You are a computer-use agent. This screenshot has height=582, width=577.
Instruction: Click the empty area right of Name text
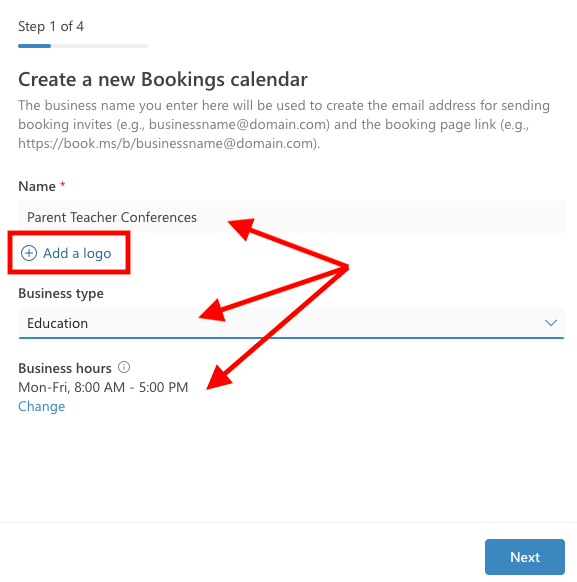pyautogui.click(x=380, y=217)
